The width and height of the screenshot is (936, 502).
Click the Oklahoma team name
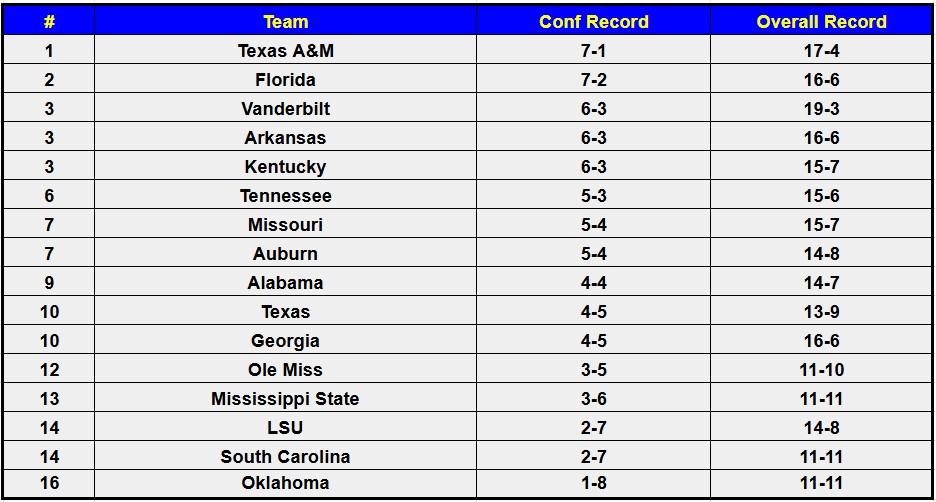point(285,484)
